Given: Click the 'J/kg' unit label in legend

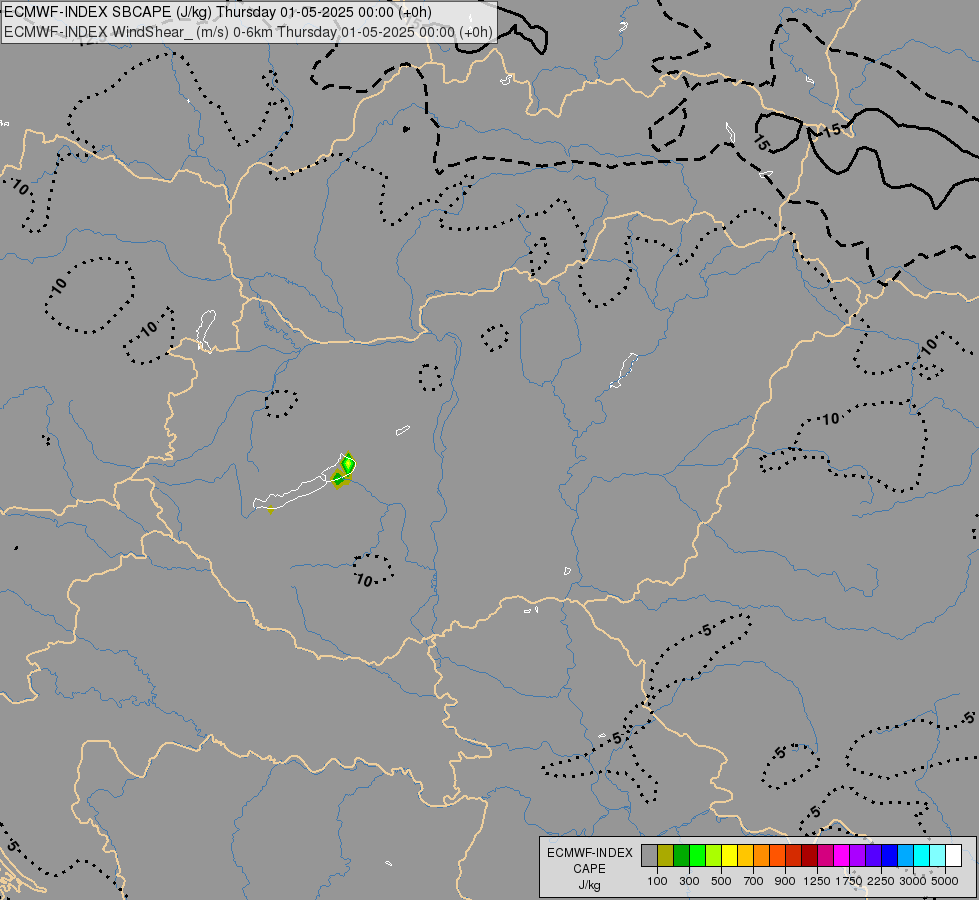Looking at the screenshot, I should point(589,885).
